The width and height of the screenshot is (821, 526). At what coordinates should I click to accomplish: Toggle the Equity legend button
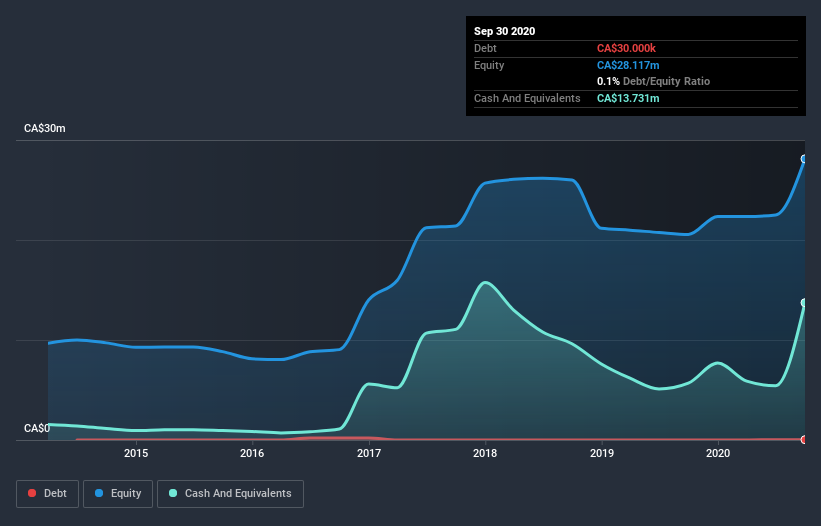coord(118,494)
